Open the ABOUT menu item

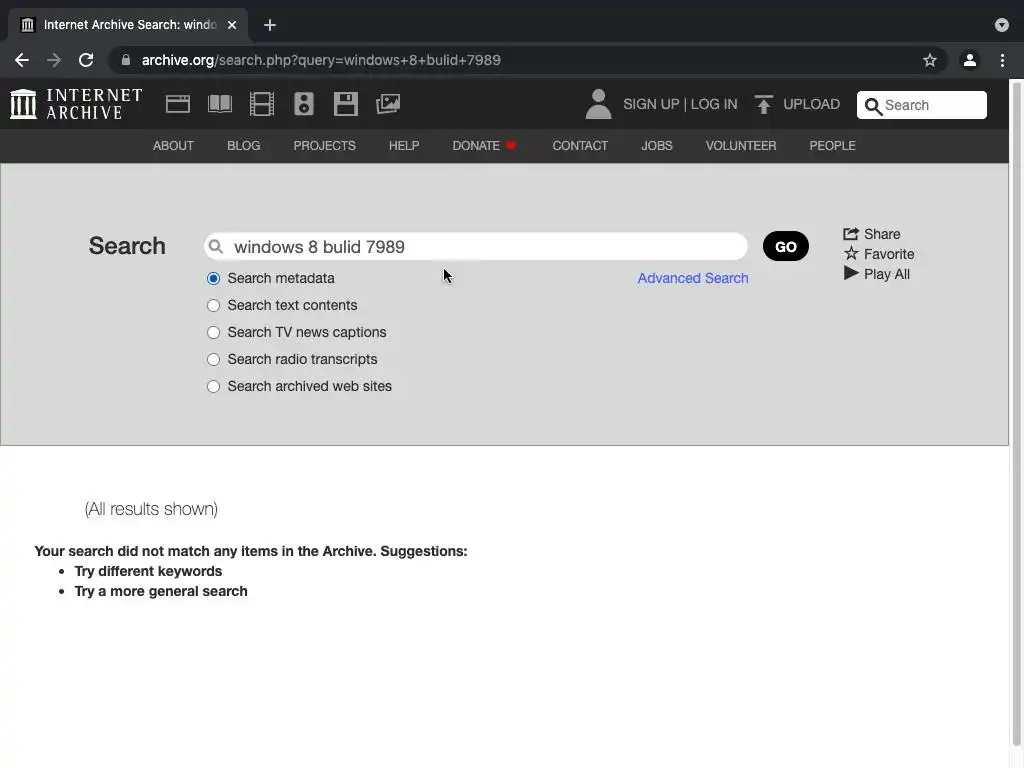tap(173, 146)
